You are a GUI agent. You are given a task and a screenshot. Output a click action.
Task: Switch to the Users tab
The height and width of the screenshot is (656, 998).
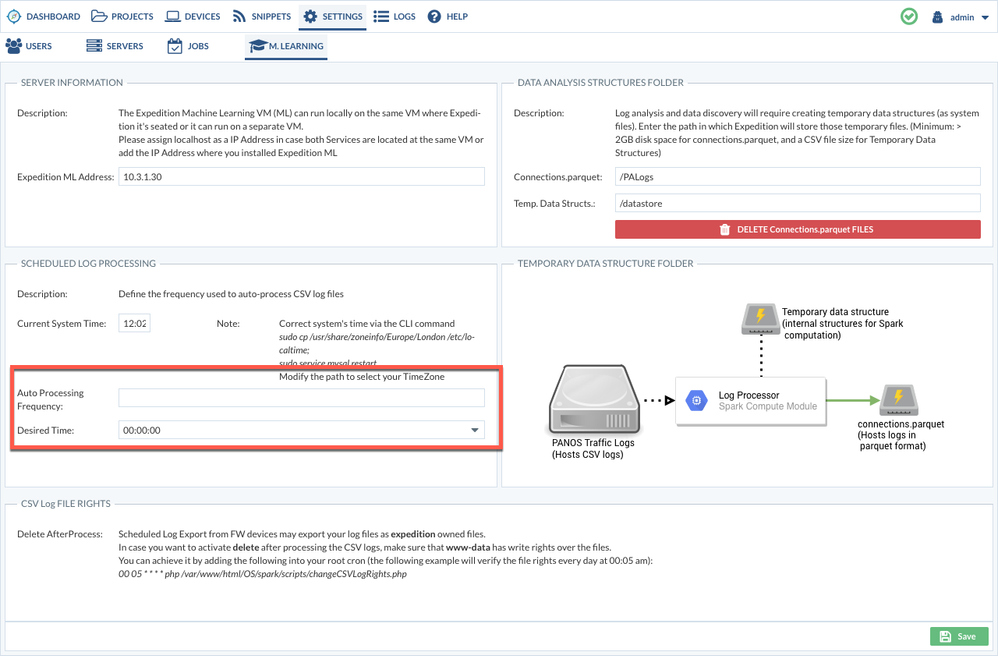click(29, 46)
